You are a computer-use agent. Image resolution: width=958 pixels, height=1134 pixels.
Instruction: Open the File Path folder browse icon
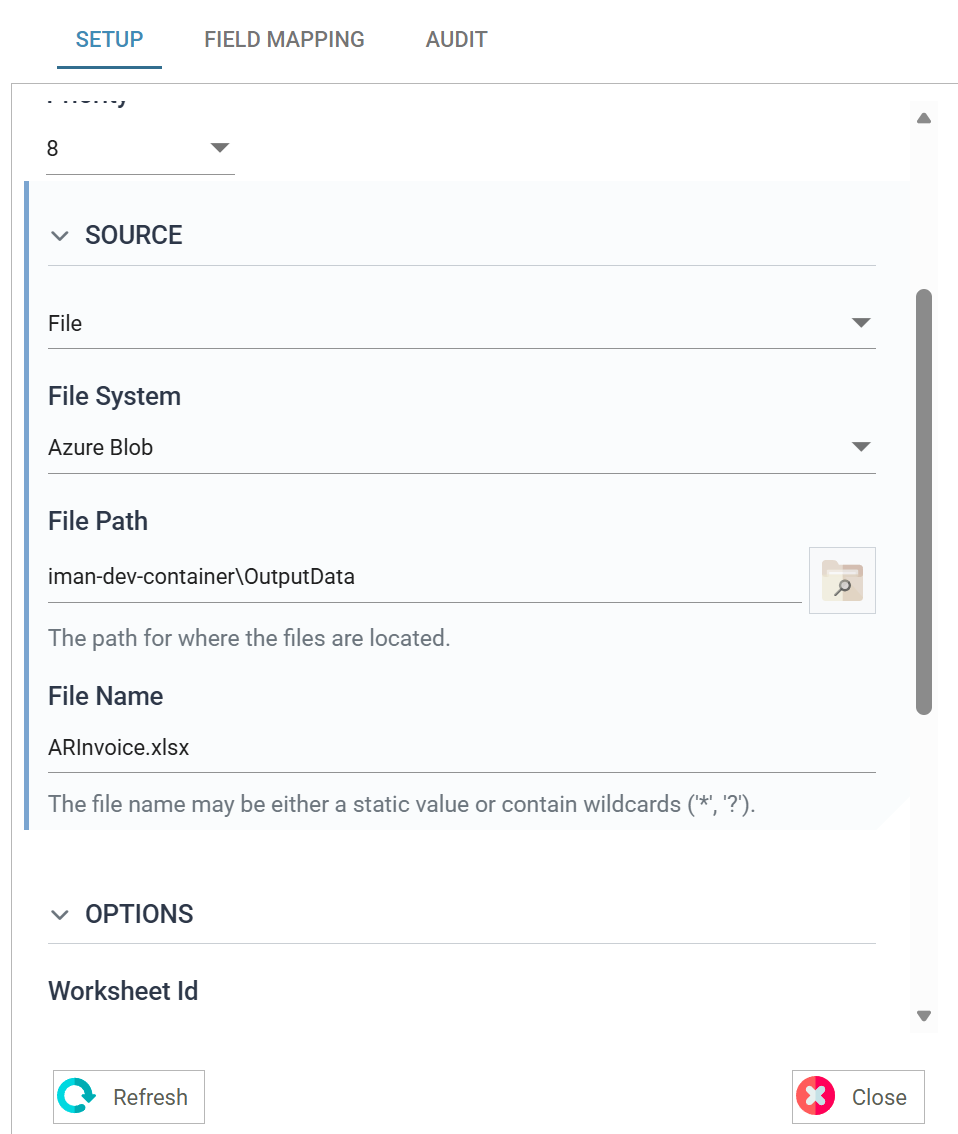842,580
